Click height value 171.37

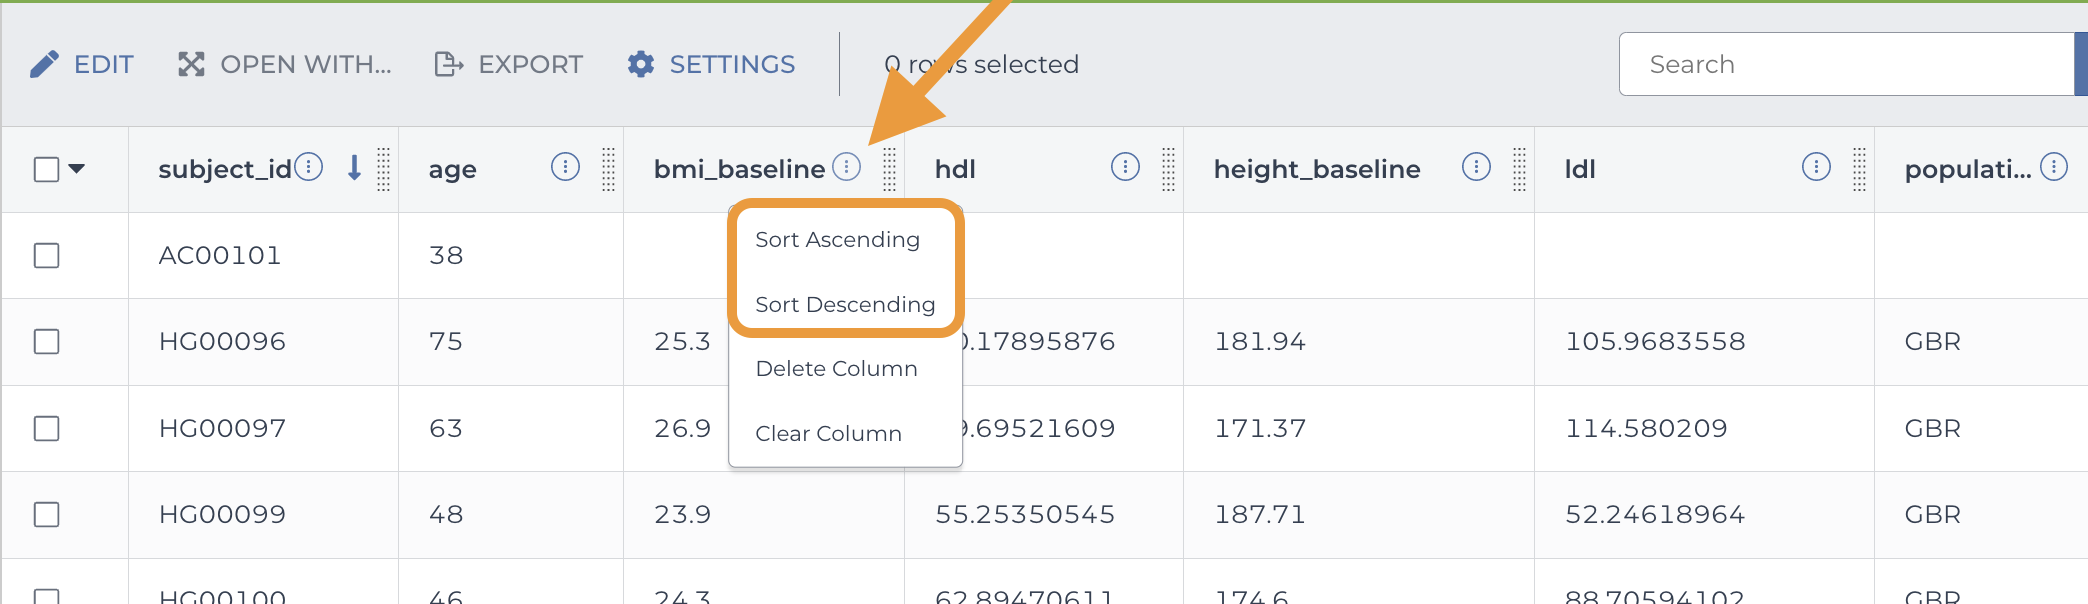[x=1260, y=428]
